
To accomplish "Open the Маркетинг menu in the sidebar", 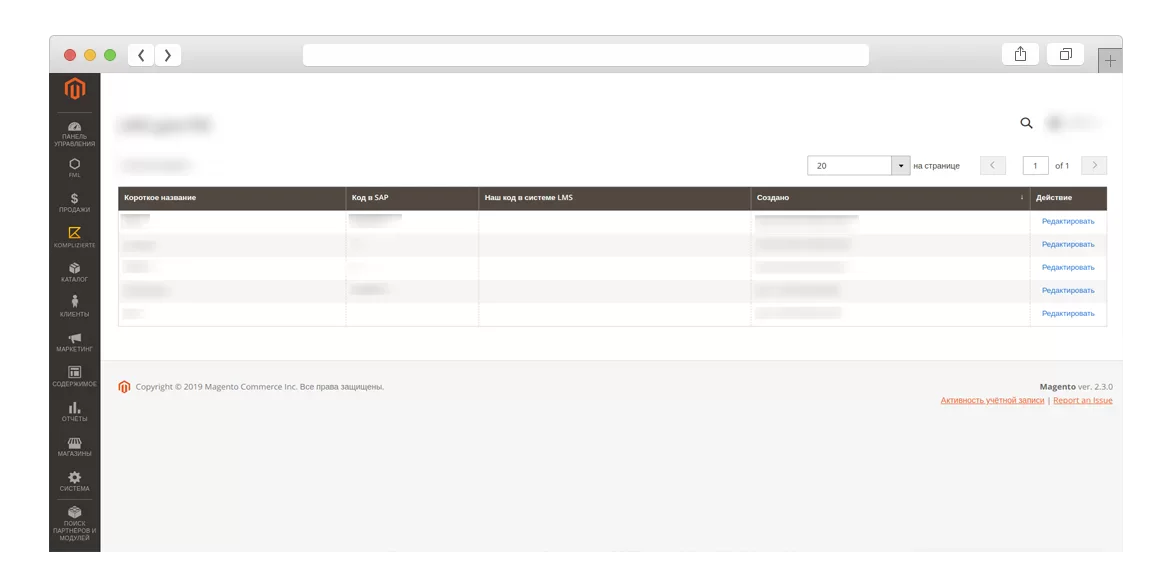I will click(x=74, y=342).
